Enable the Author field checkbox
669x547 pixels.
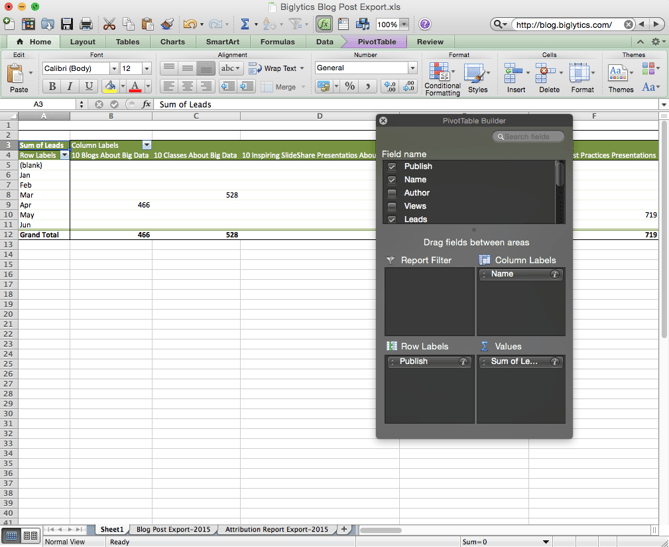coord(392,193)
